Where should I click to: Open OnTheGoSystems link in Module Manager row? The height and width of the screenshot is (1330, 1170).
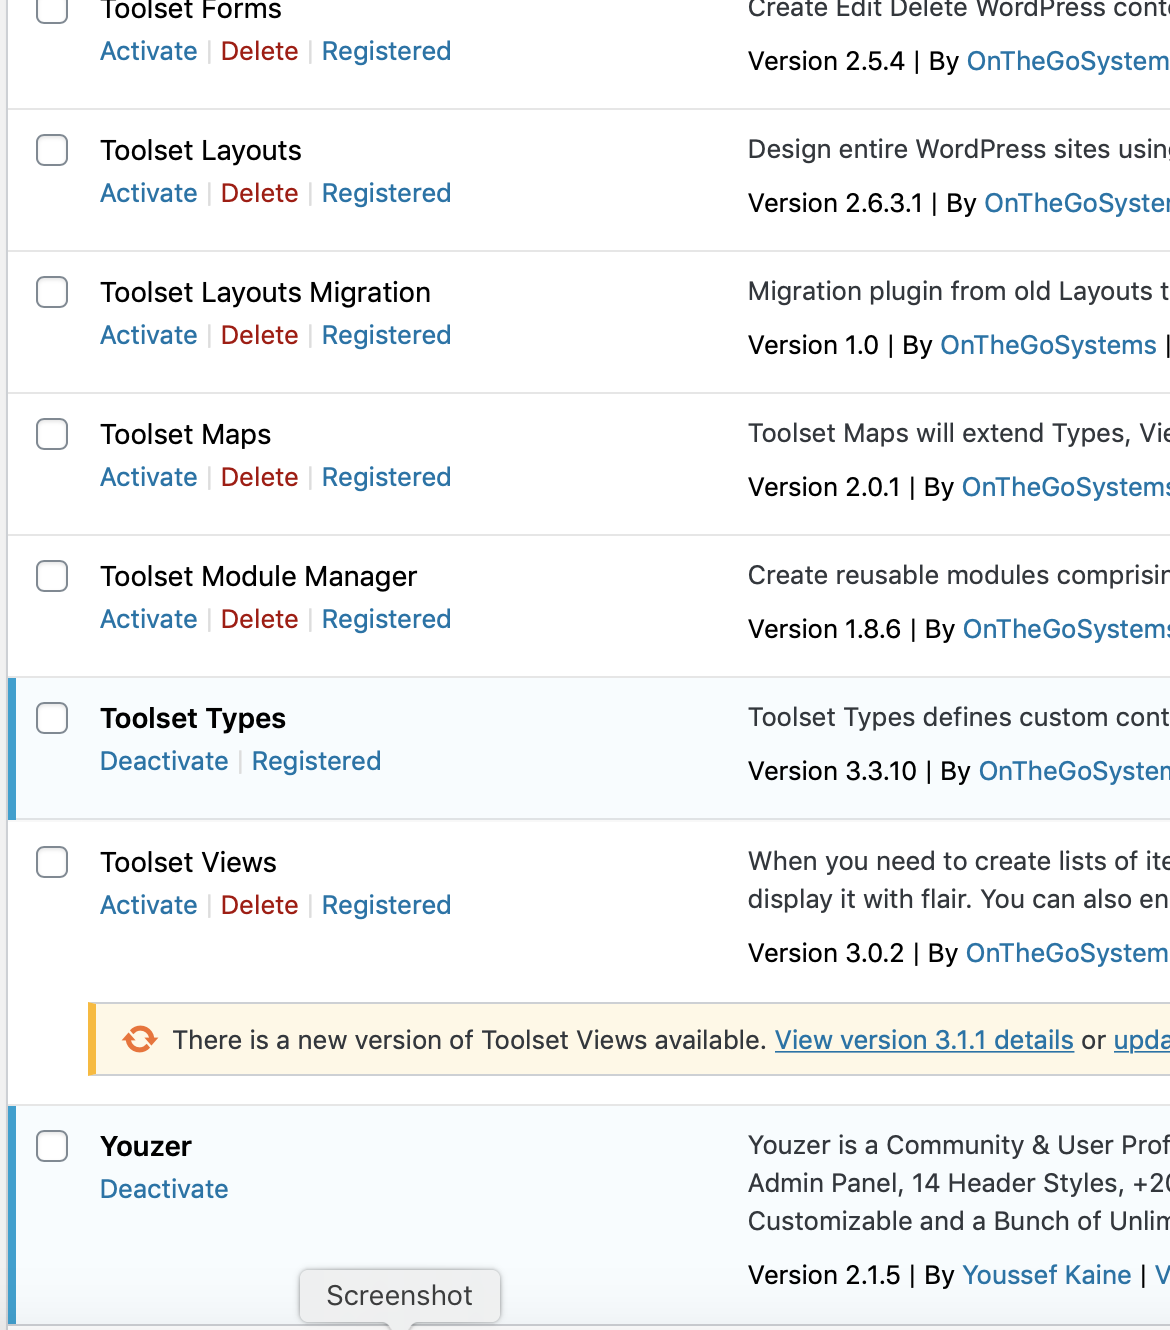click(1066, 629)
